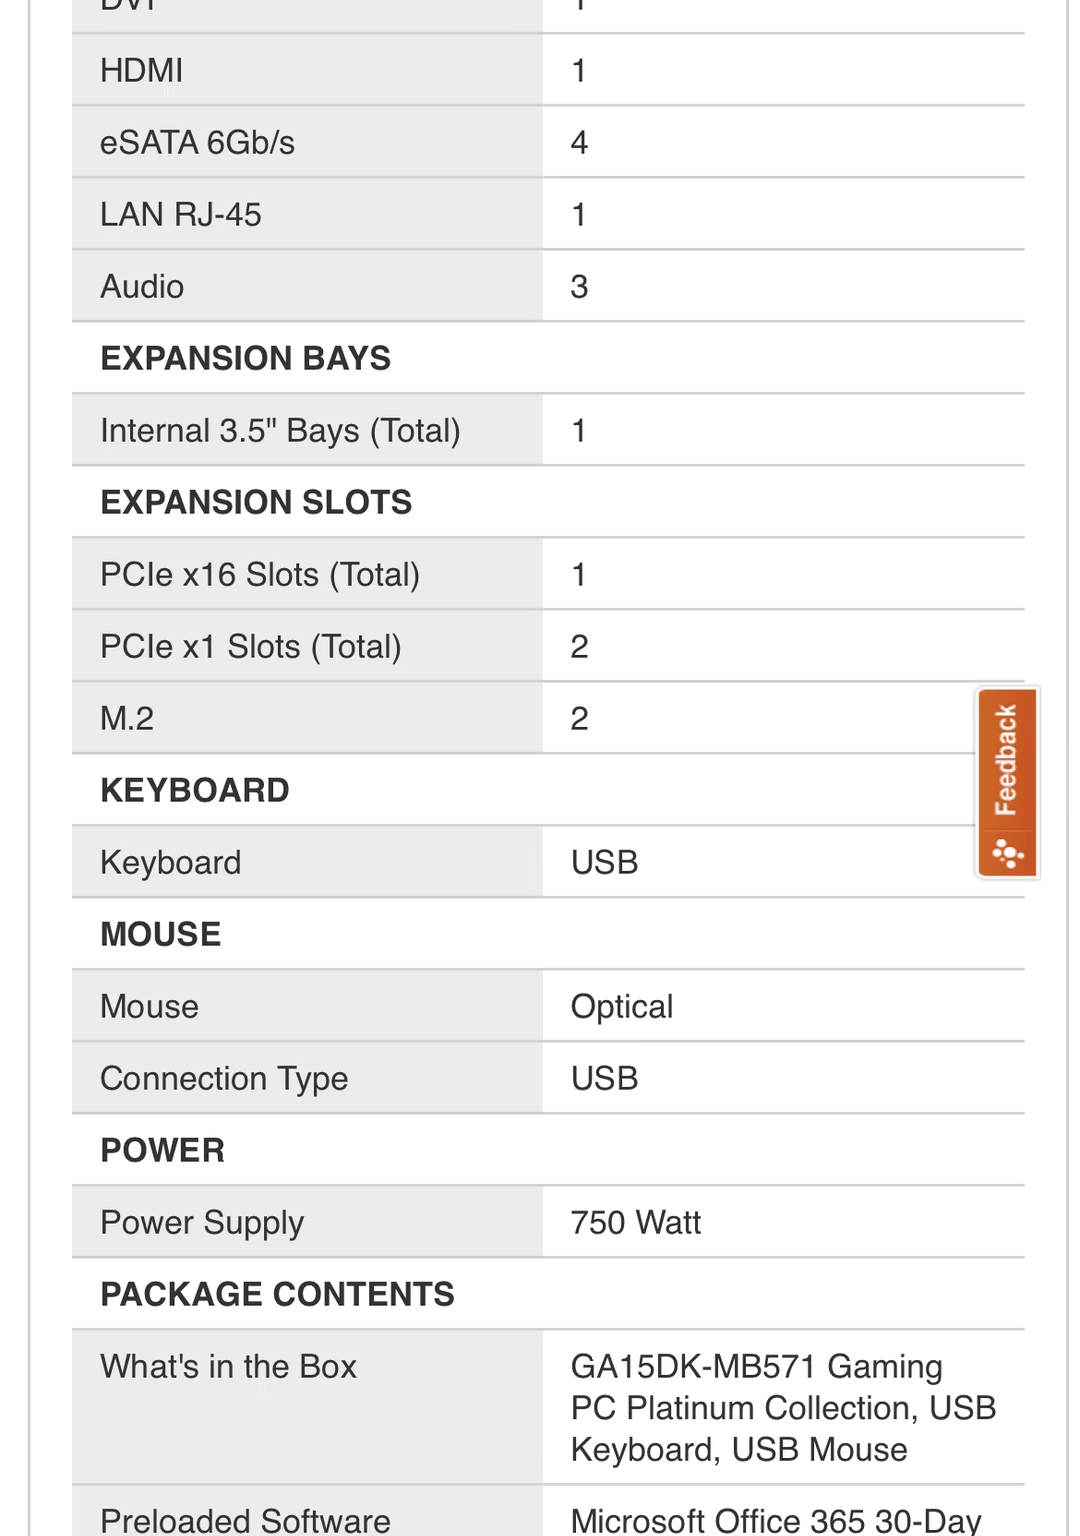
Task: Click the Optical mouse value
Action: (621, 1007)
